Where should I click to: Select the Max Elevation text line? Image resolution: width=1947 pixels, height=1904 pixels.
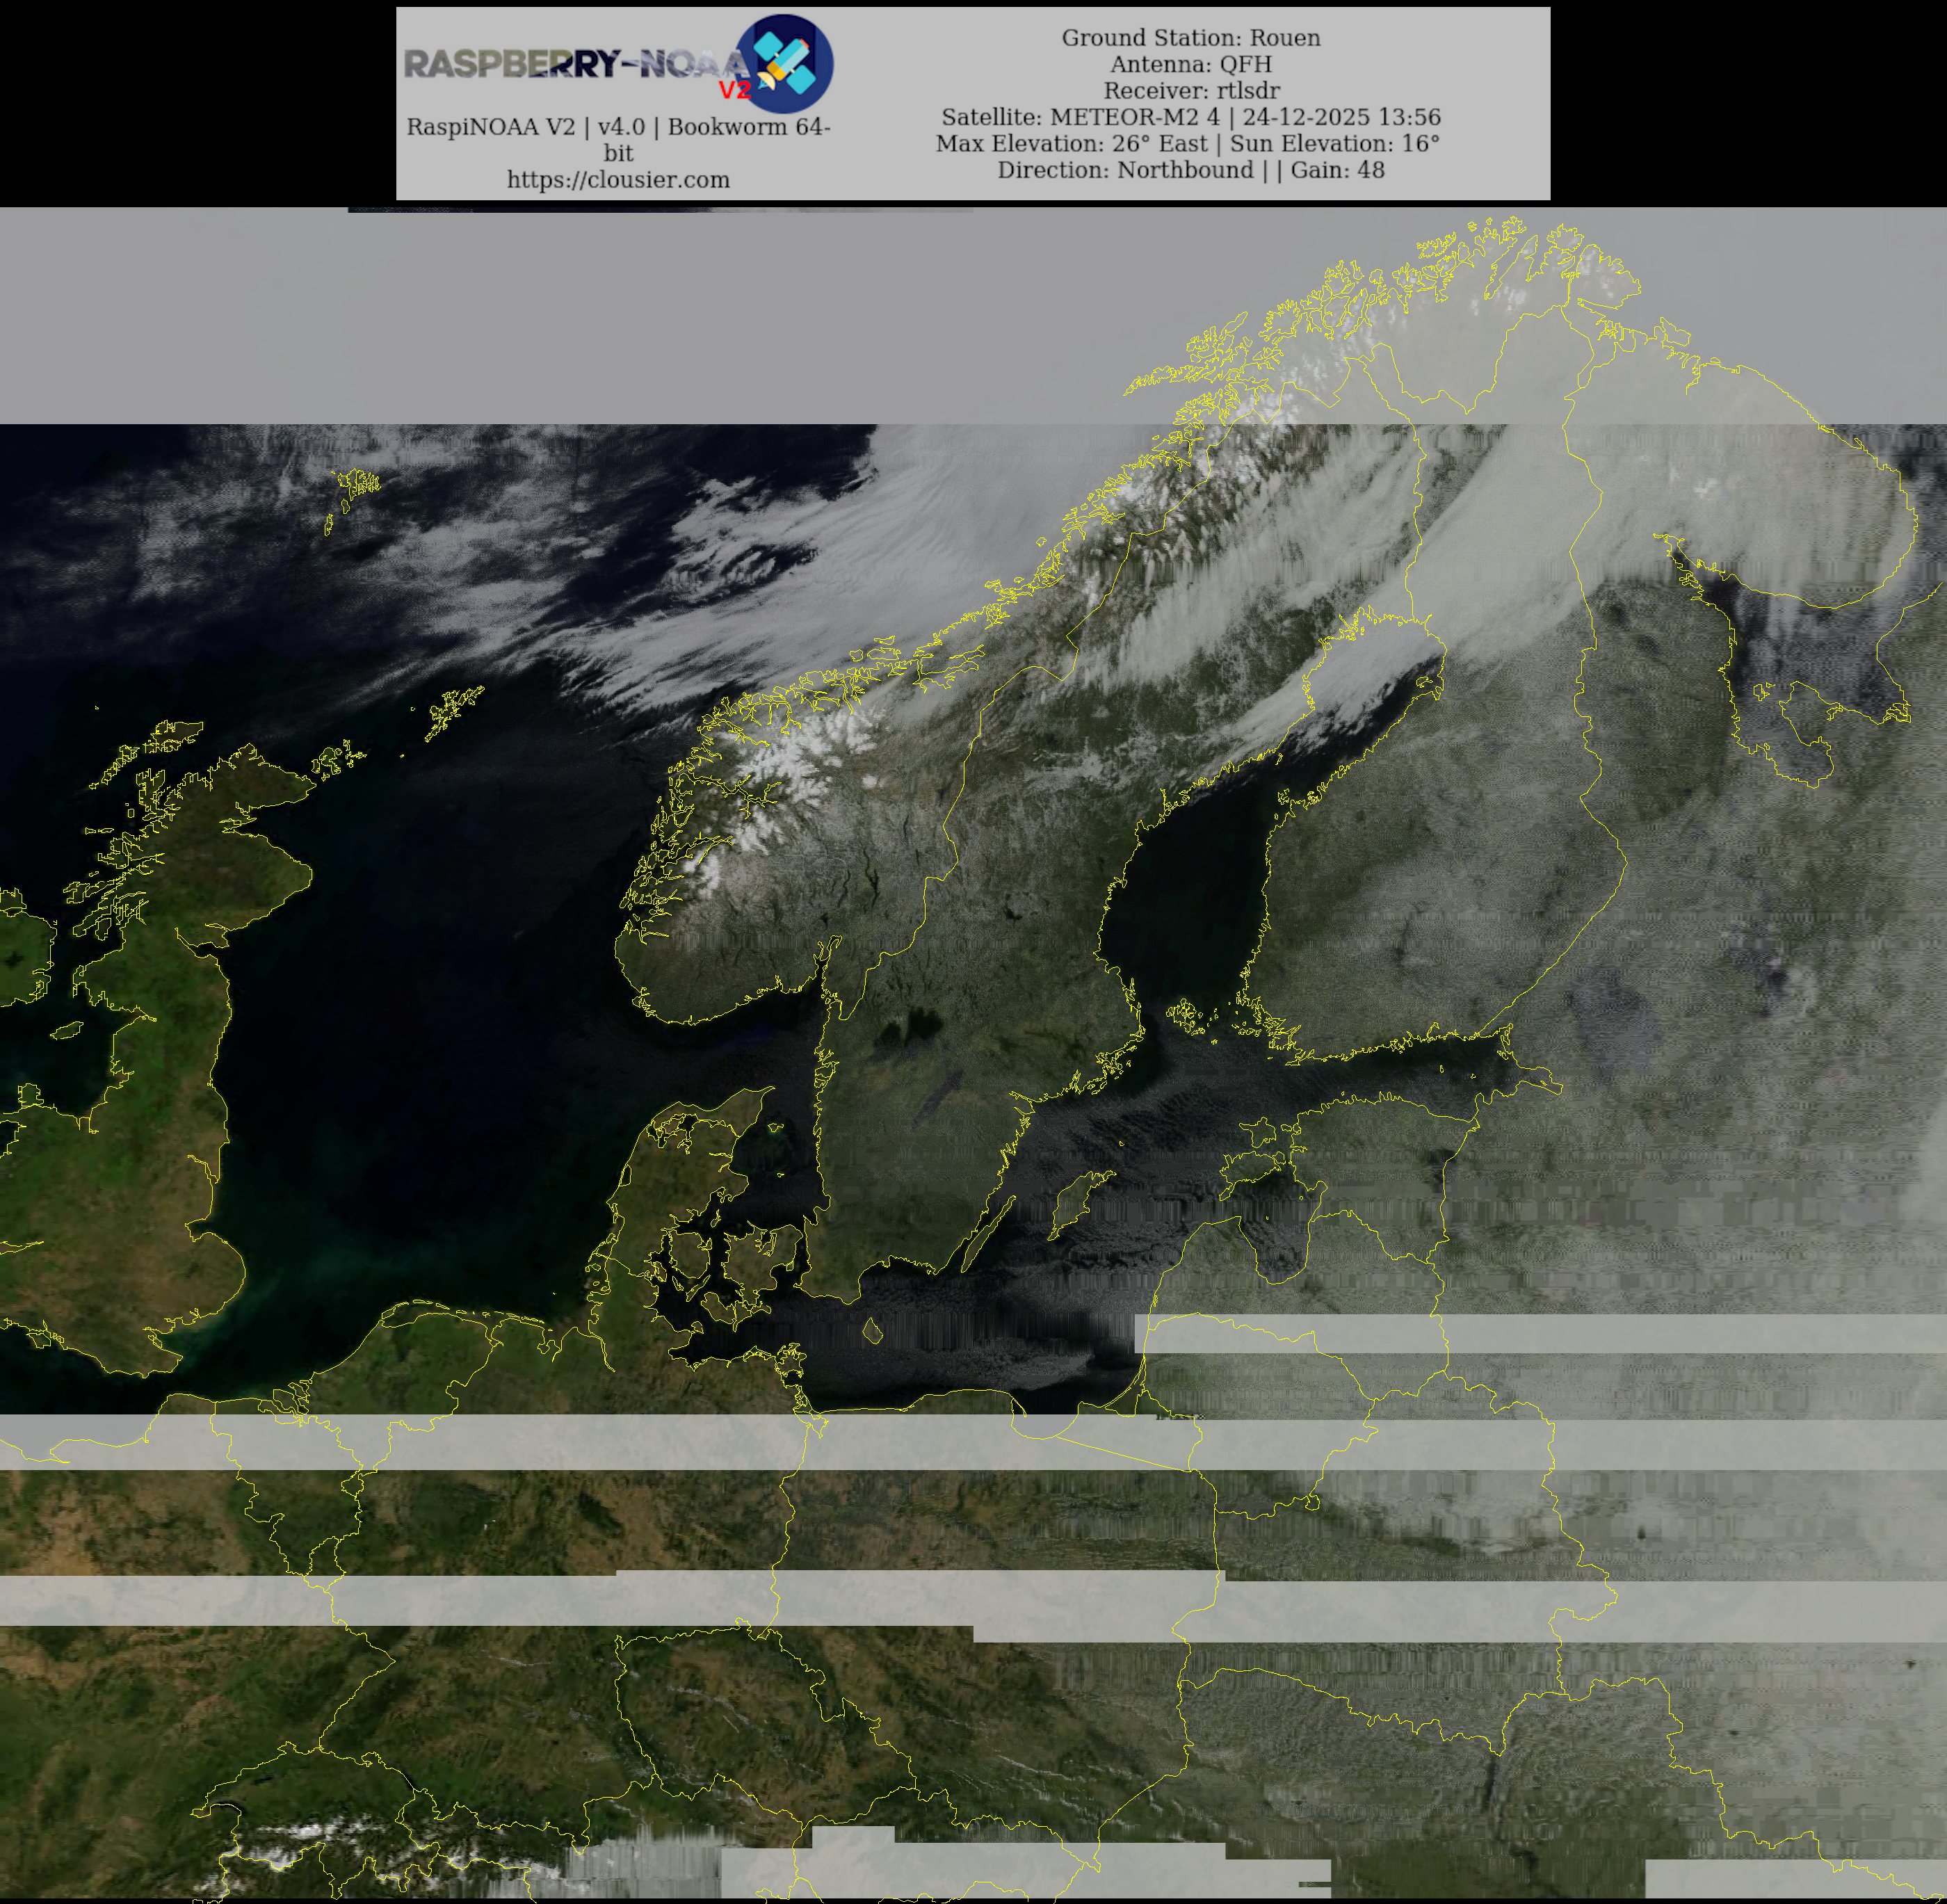tap(1187, 143)
